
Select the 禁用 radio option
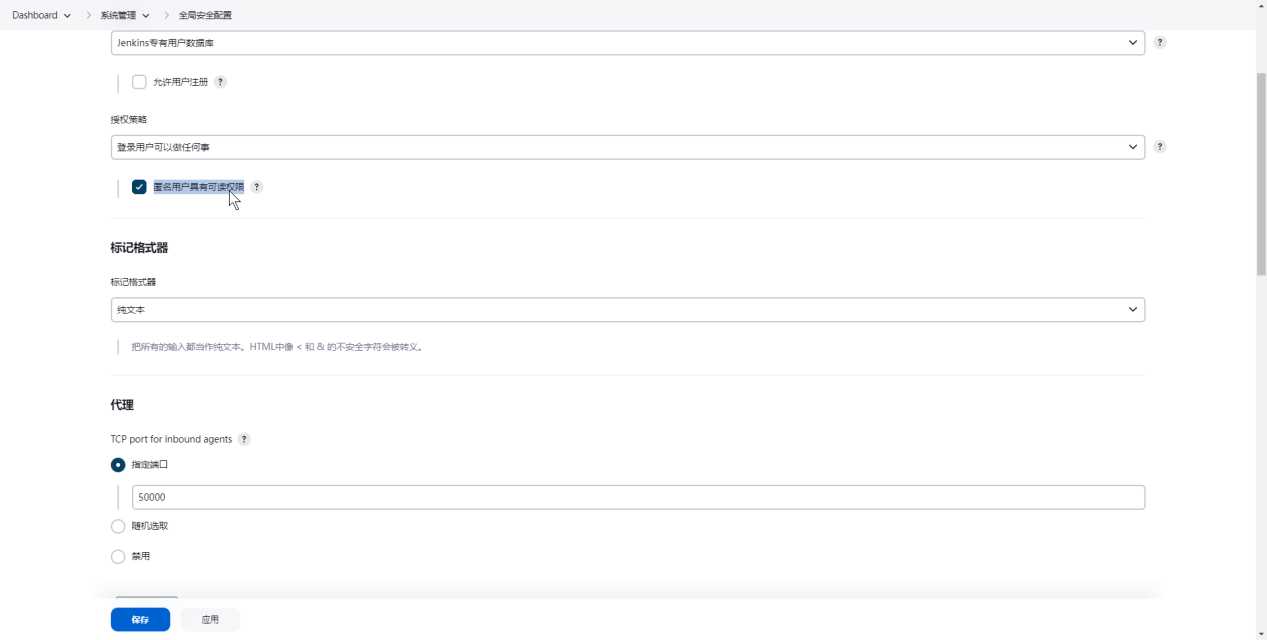[x=118, y=556]
